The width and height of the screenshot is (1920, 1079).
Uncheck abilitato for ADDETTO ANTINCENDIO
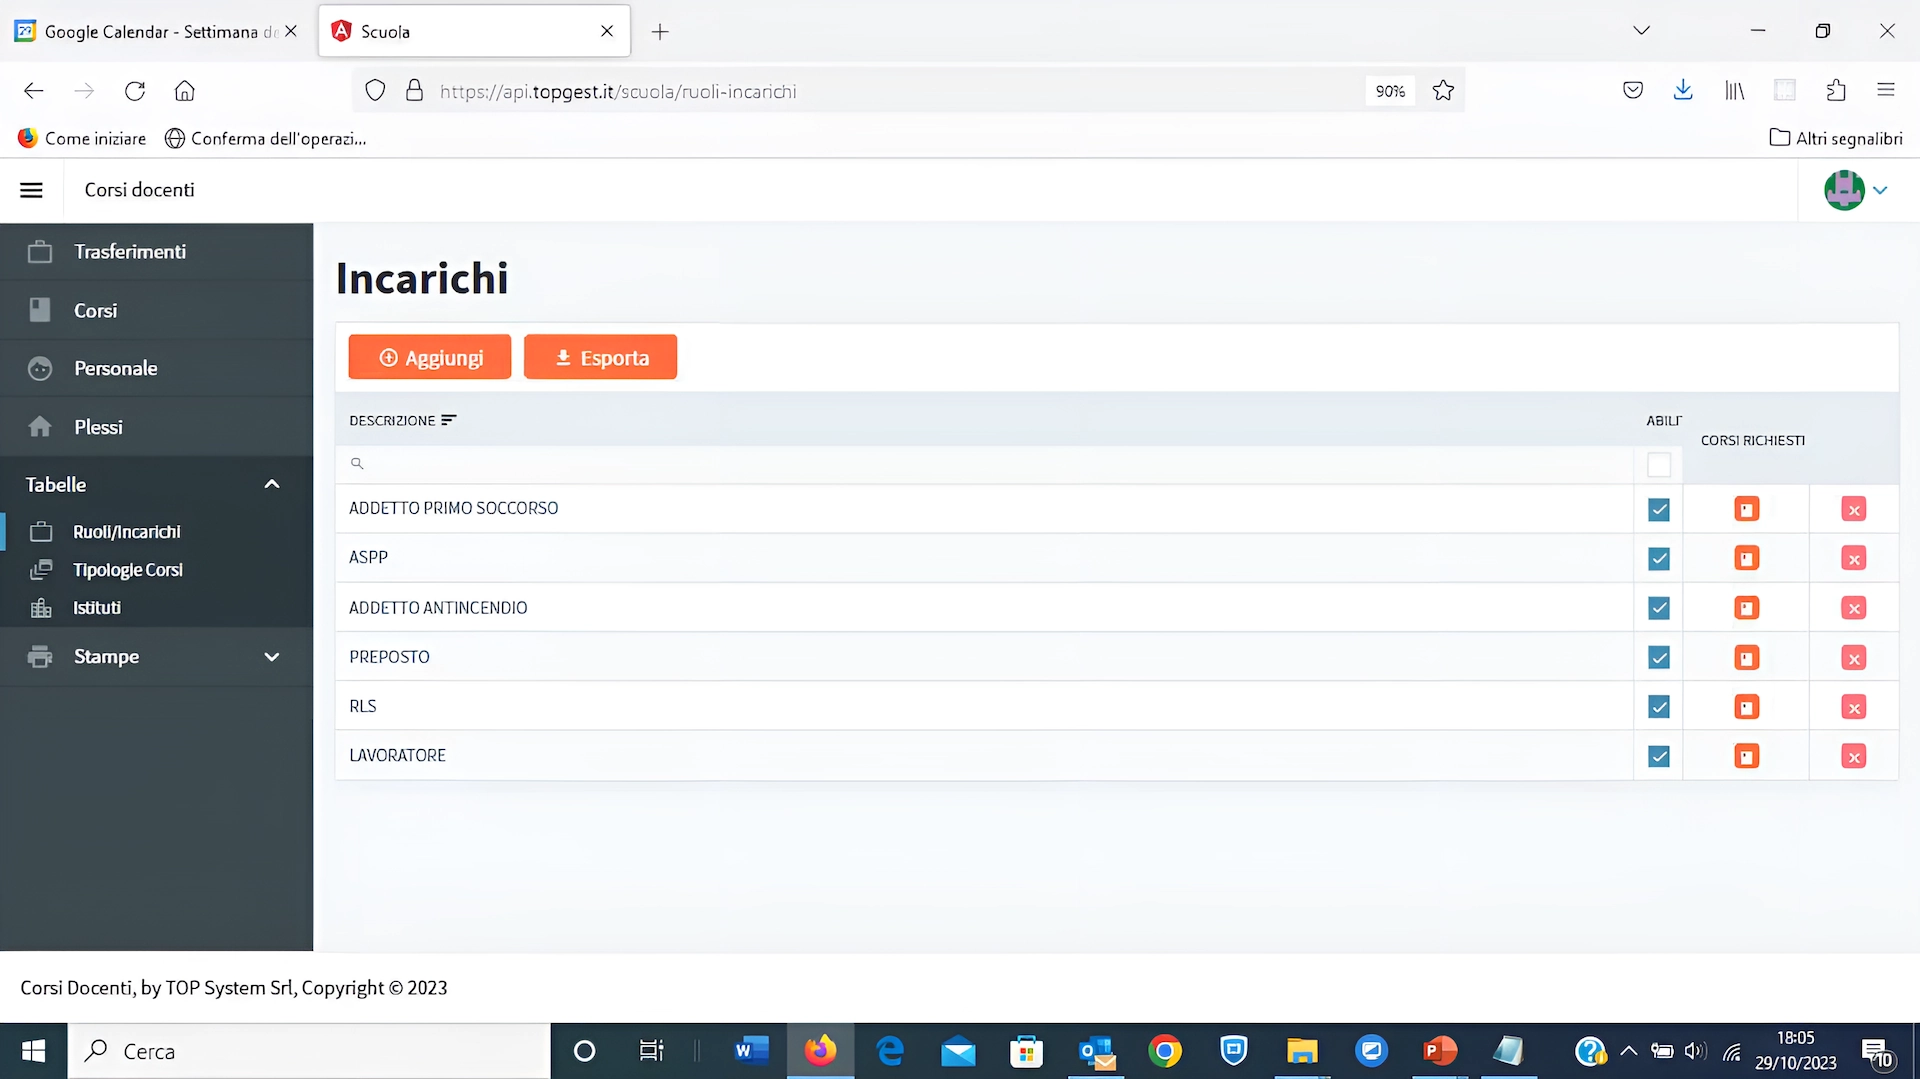coord(1658,608)
